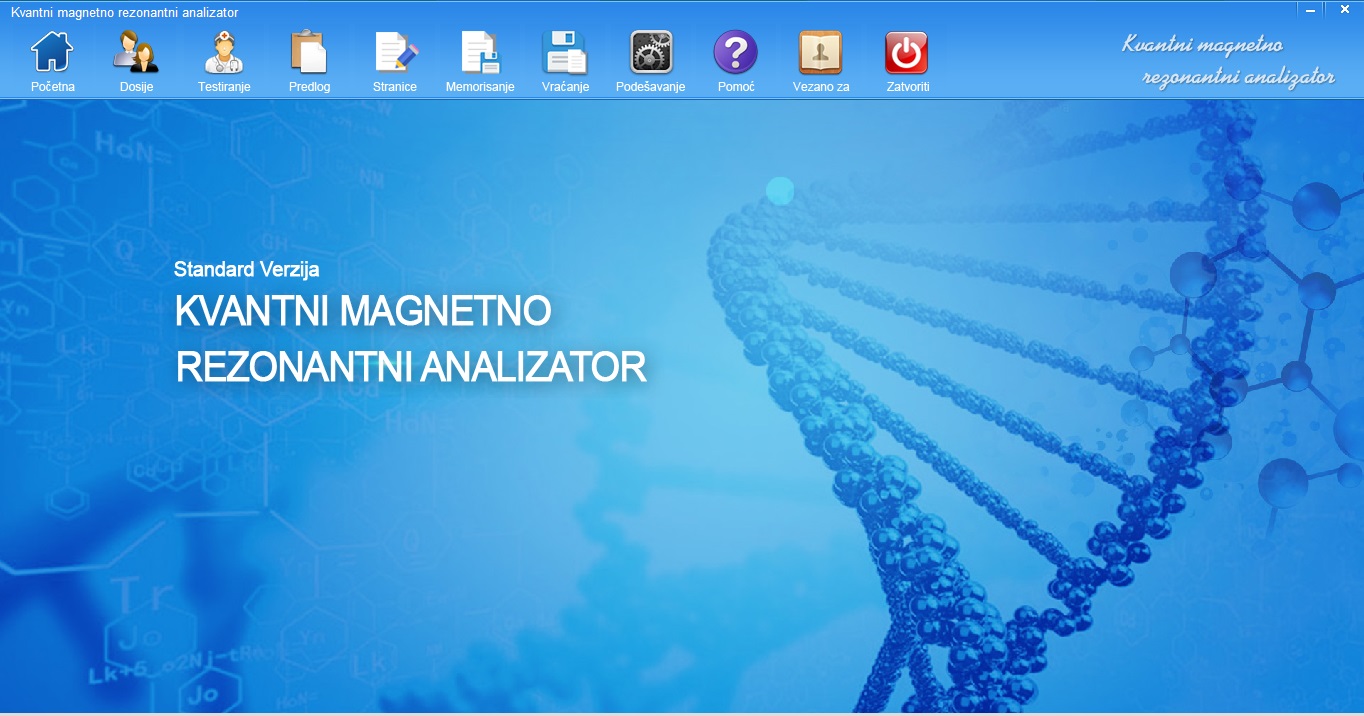Click the purple Pomoć question mark icon
The image size is (1364, 716).
point(735,52)
